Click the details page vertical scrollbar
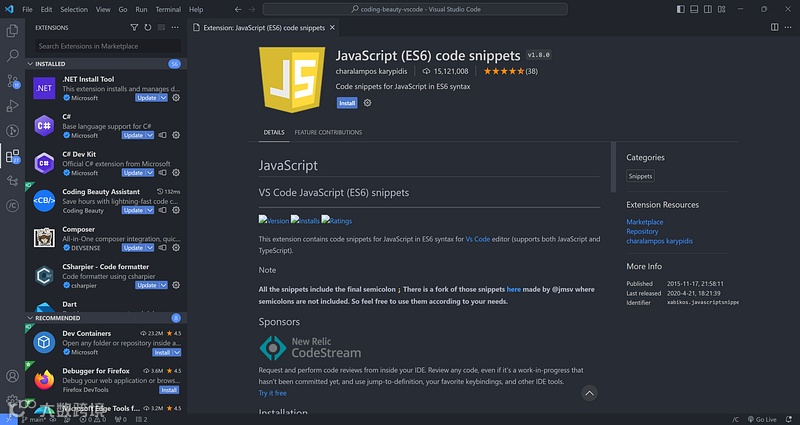 pos(613,167)
